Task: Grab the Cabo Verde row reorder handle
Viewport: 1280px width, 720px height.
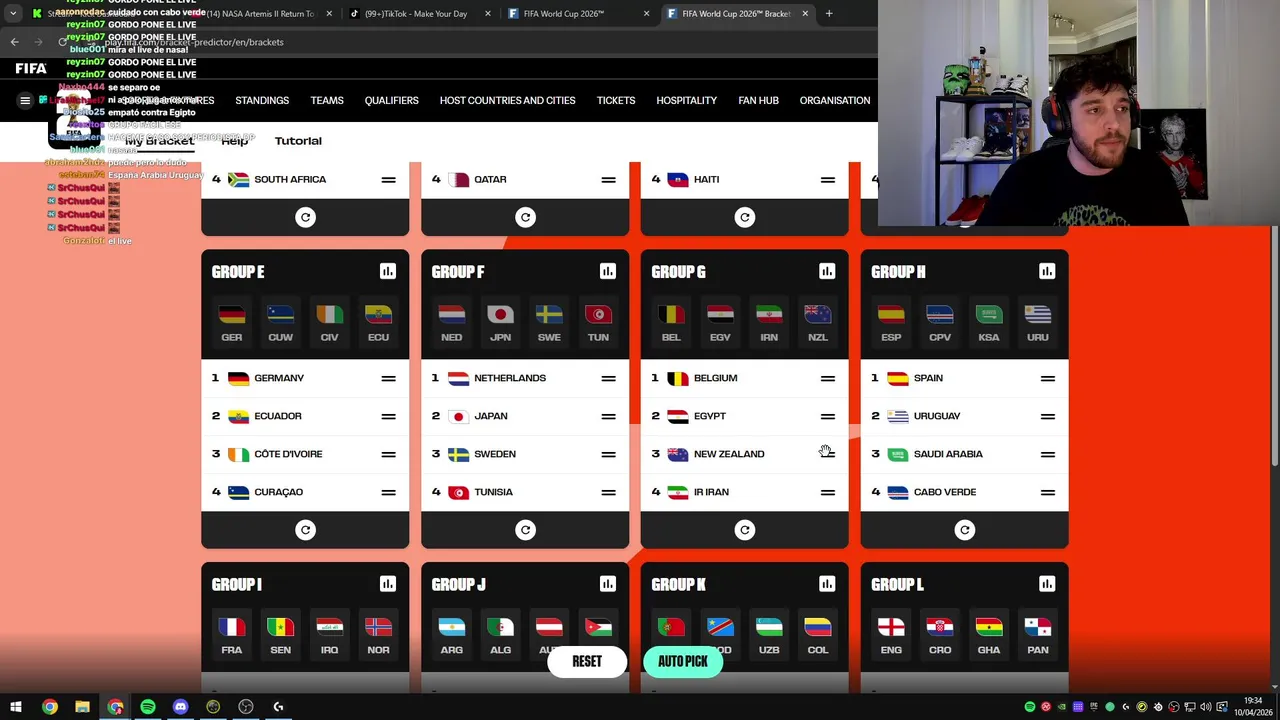Action: point(1048,492)
